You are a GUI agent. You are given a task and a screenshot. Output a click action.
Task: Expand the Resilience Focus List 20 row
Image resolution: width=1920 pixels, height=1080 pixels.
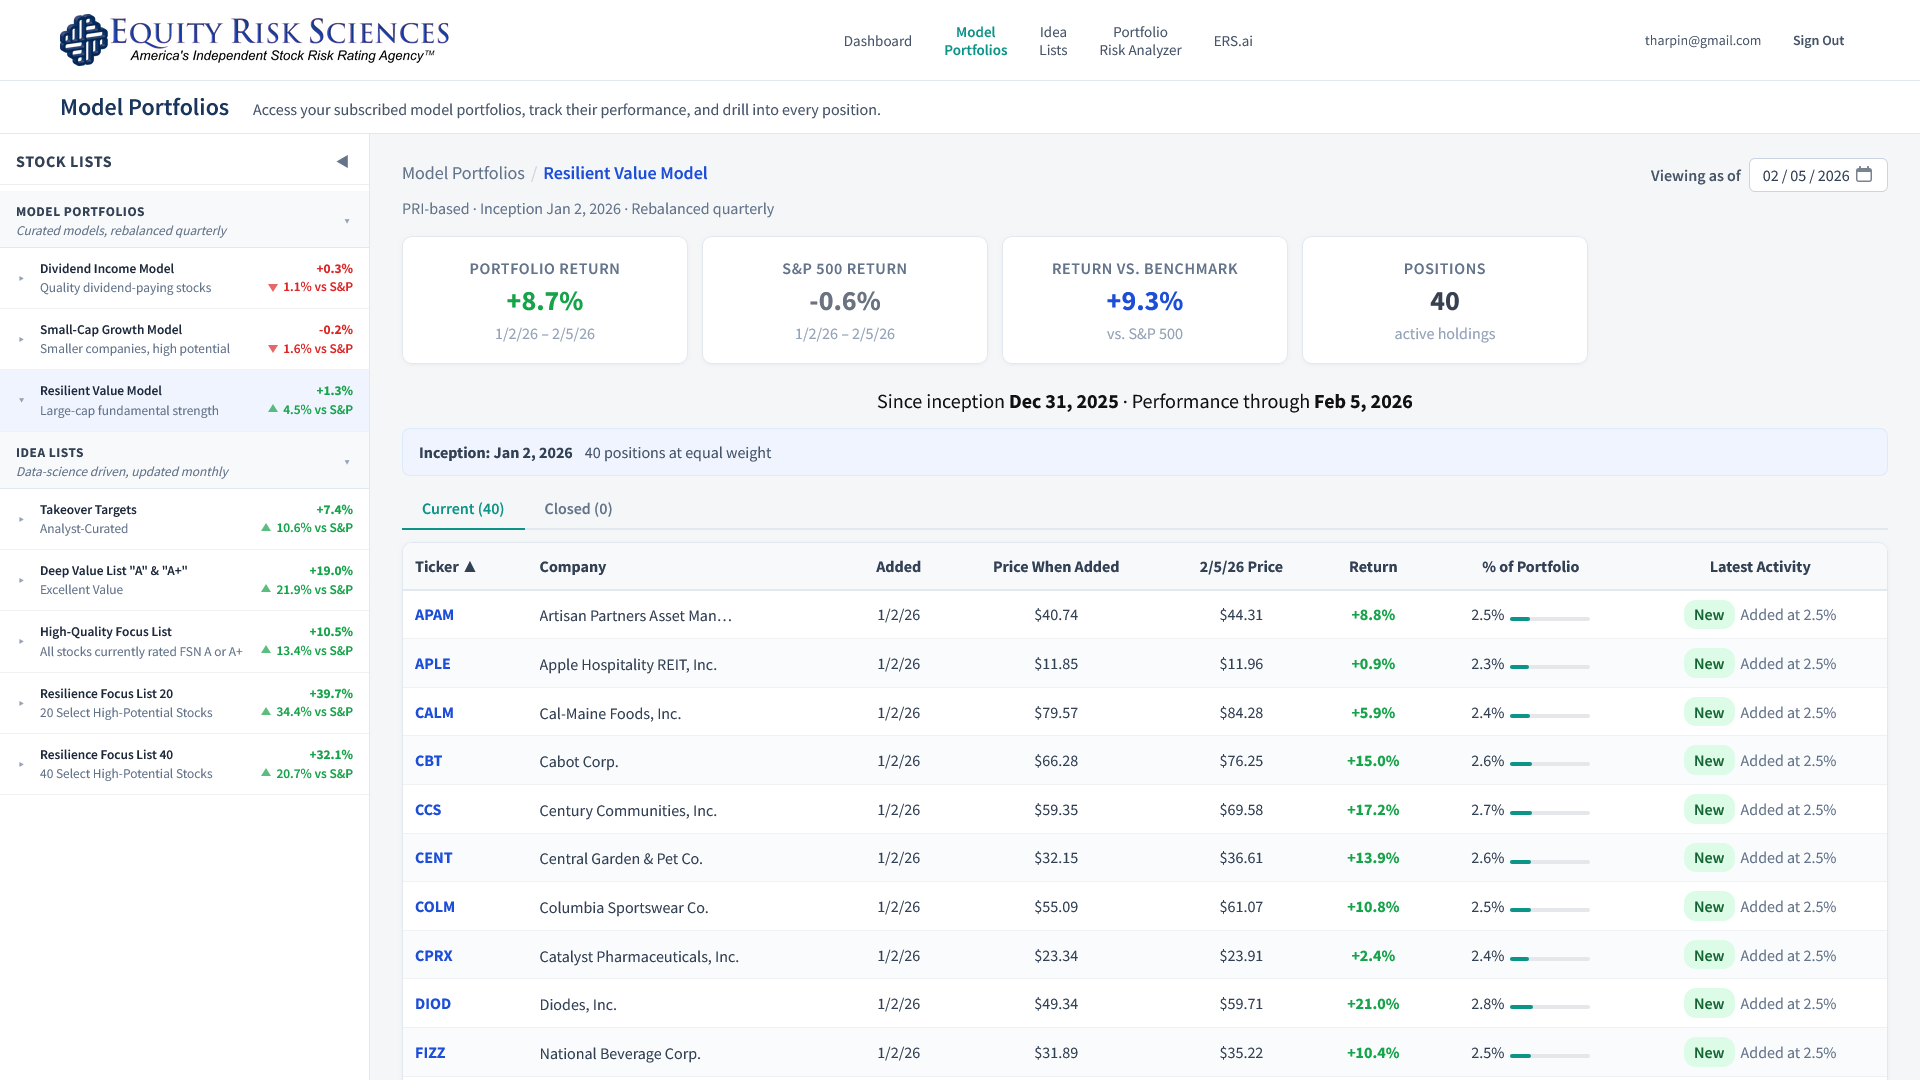21,703
